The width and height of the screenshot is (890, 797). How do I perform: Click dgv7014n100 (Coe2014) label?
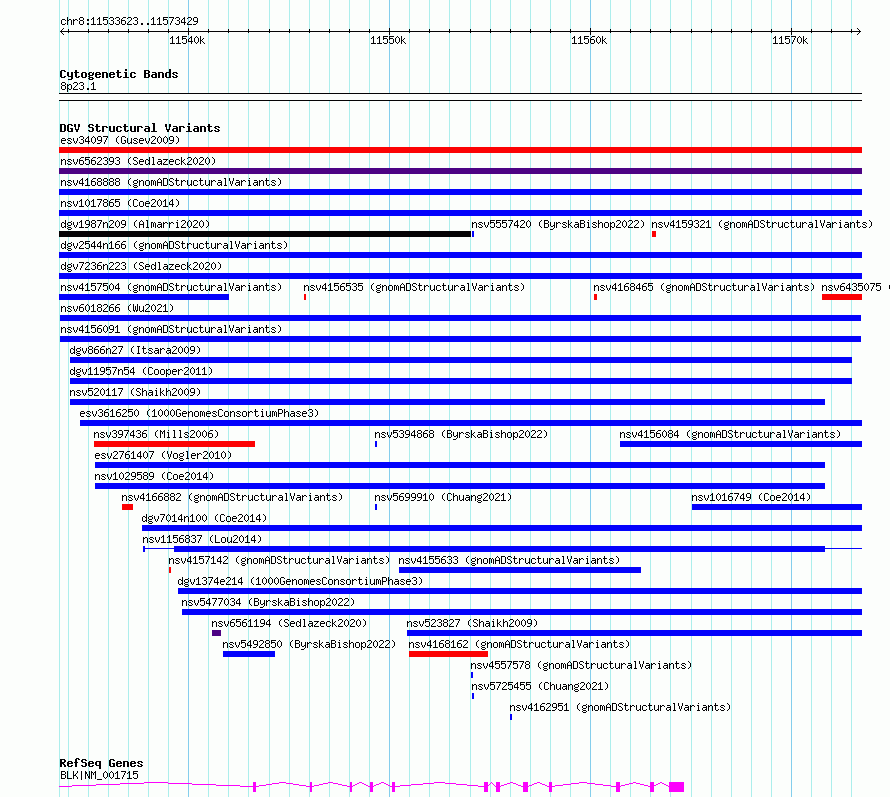pyautogui.click(x=204, y=518)
